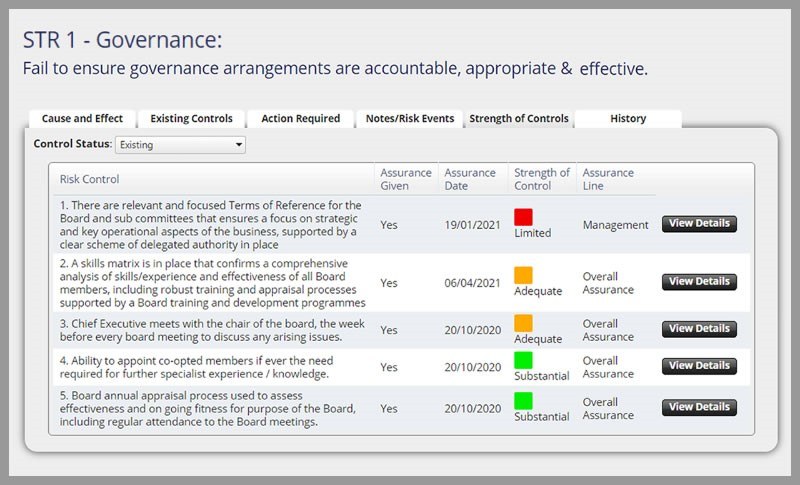
Task: Click the co-opted members risk control text
Action: tap(196, 367)
